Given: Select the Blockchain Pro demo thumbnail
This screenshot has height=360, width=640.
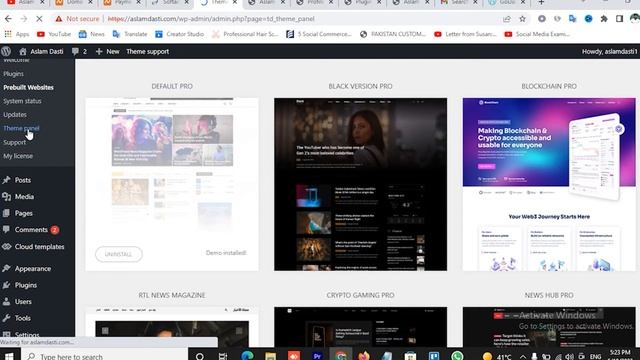Looking at the screenshot, I should pos(549,184).
